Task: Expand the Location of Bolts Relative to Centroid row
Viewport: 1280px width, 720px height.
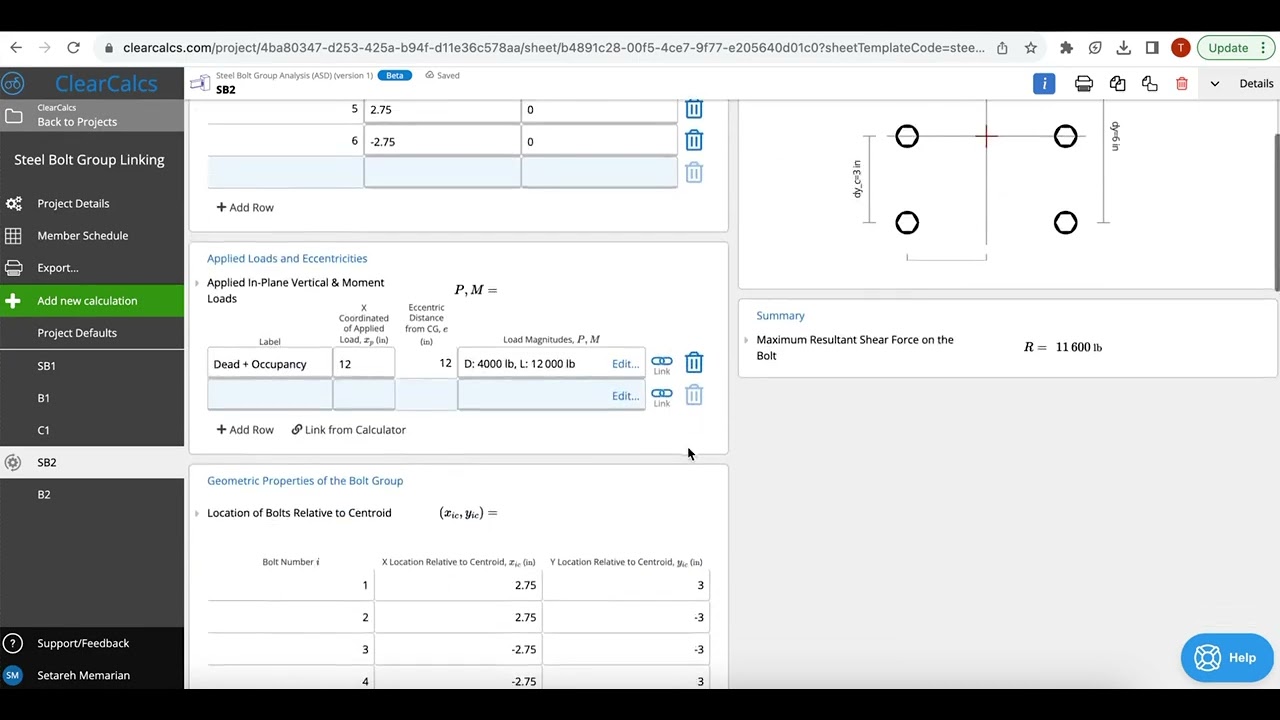Action: click(x=197, y=513)
